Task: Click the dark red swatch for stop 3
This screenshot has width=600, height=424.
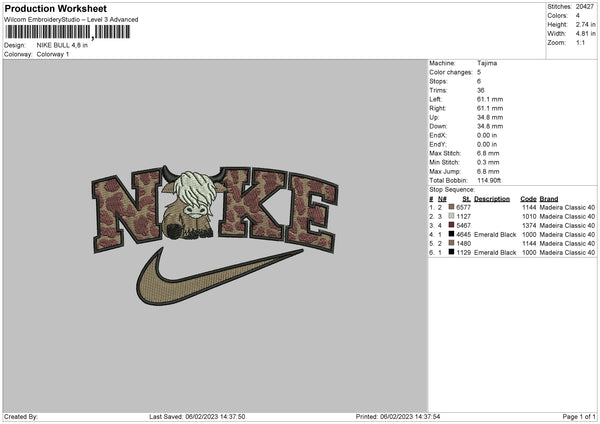Action: [x=451, y=225]
